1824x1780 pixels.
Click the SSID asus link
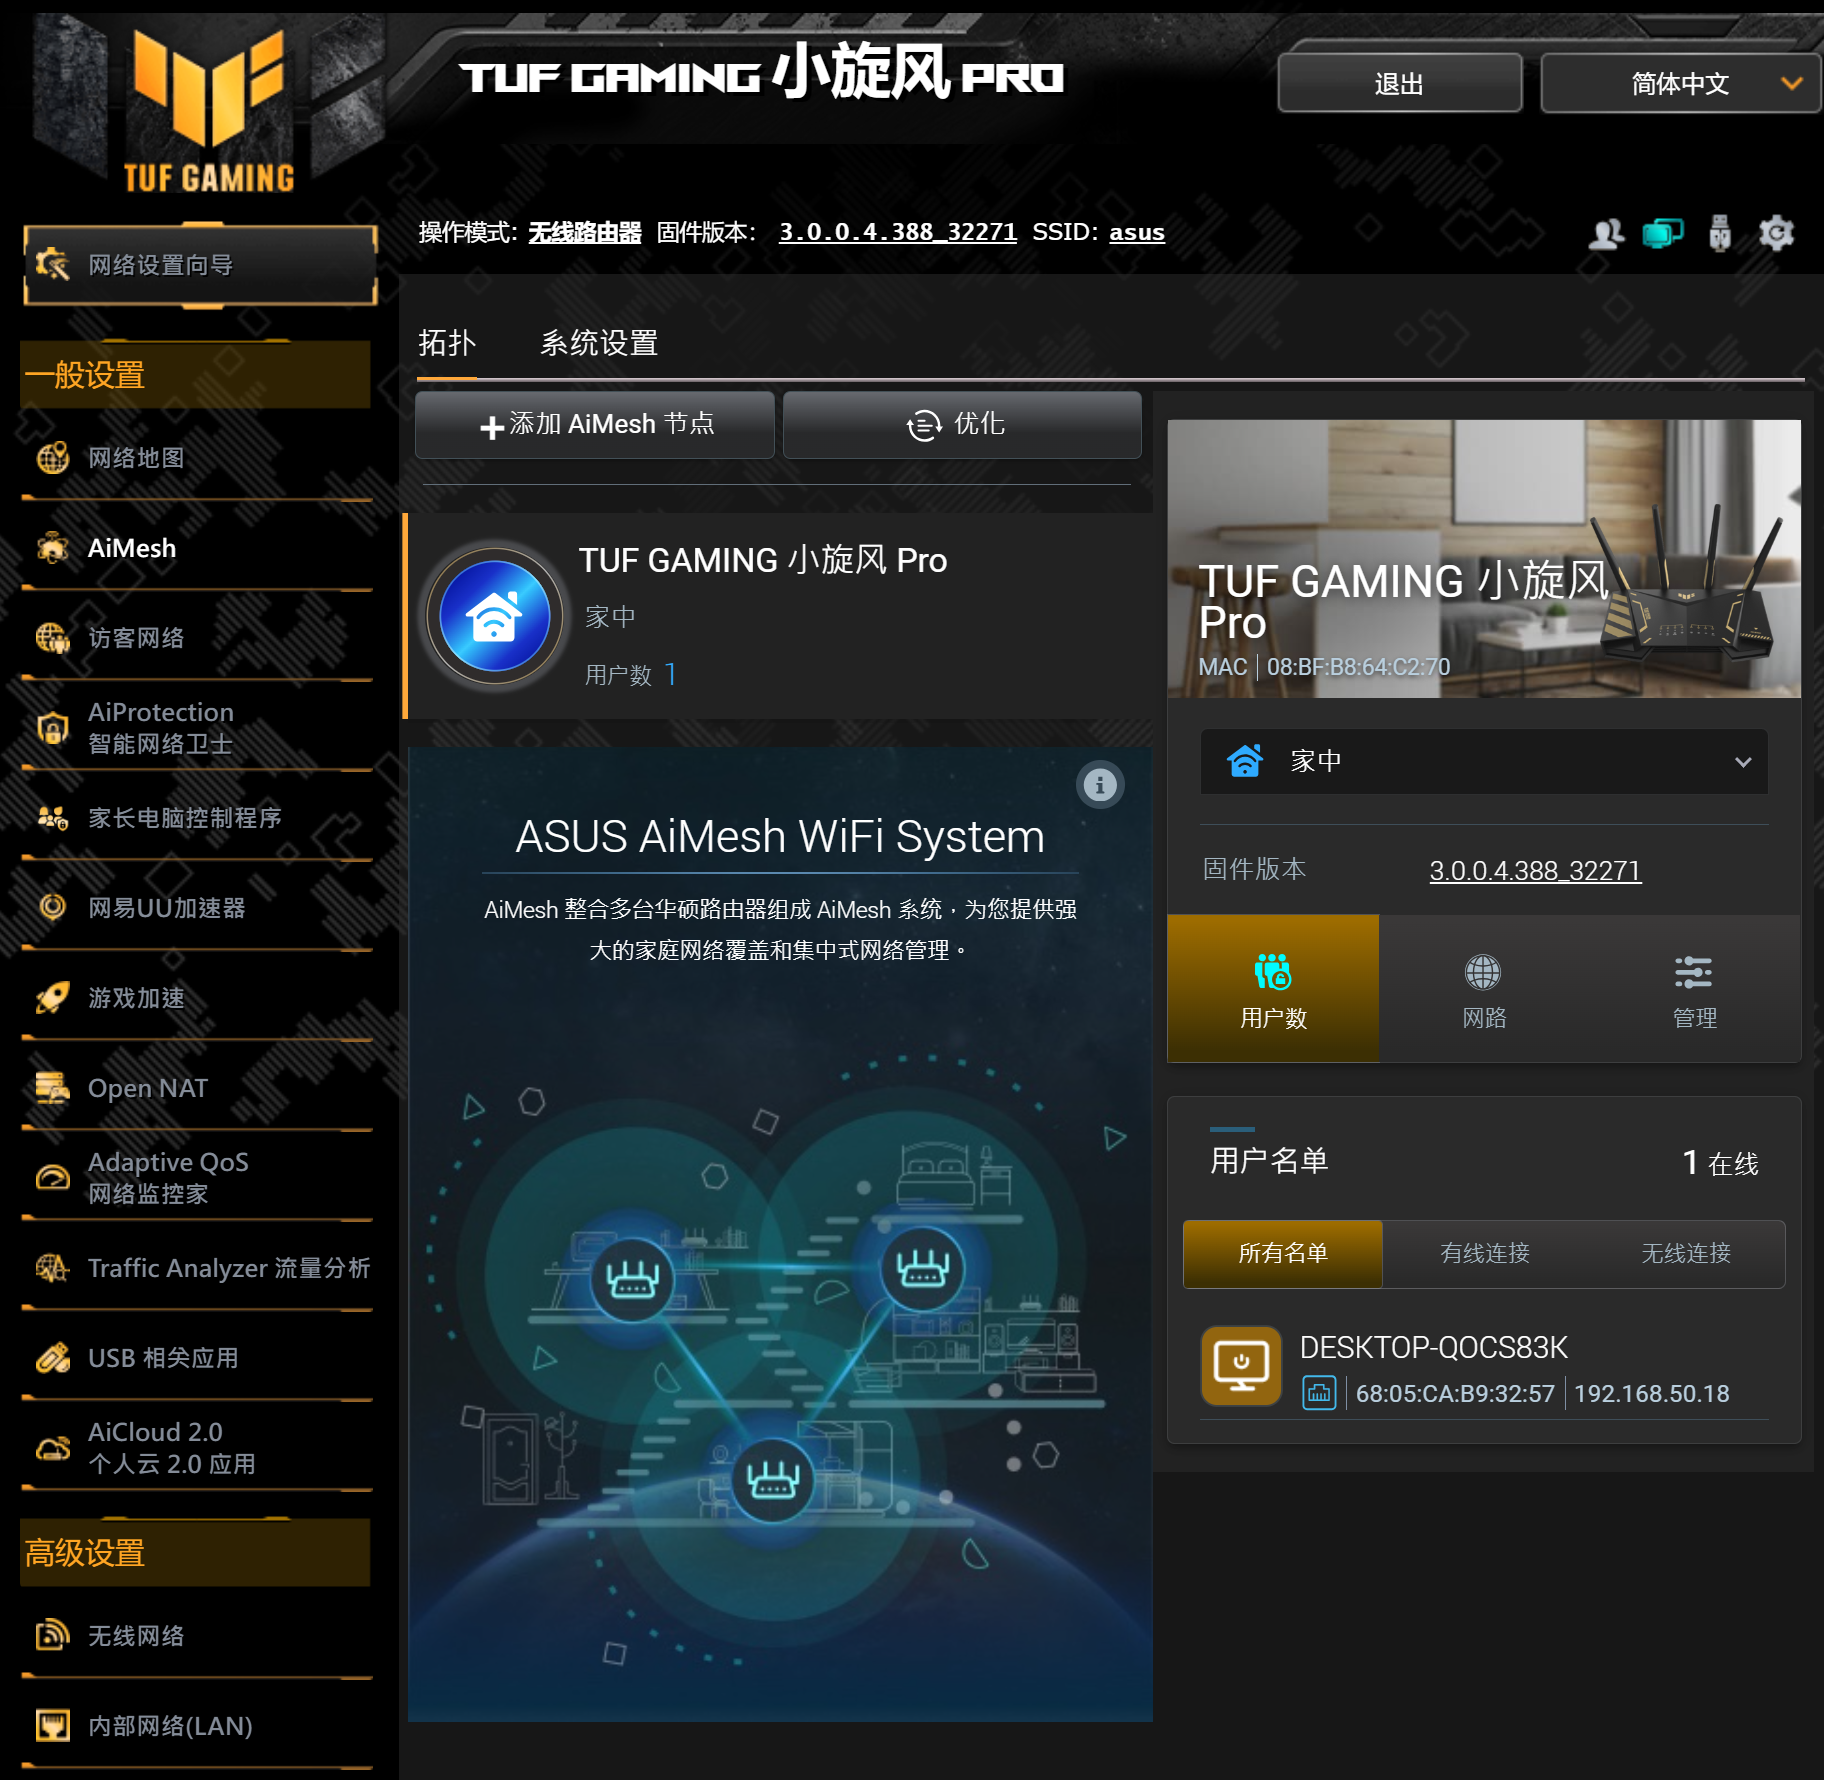[1137, 233]
